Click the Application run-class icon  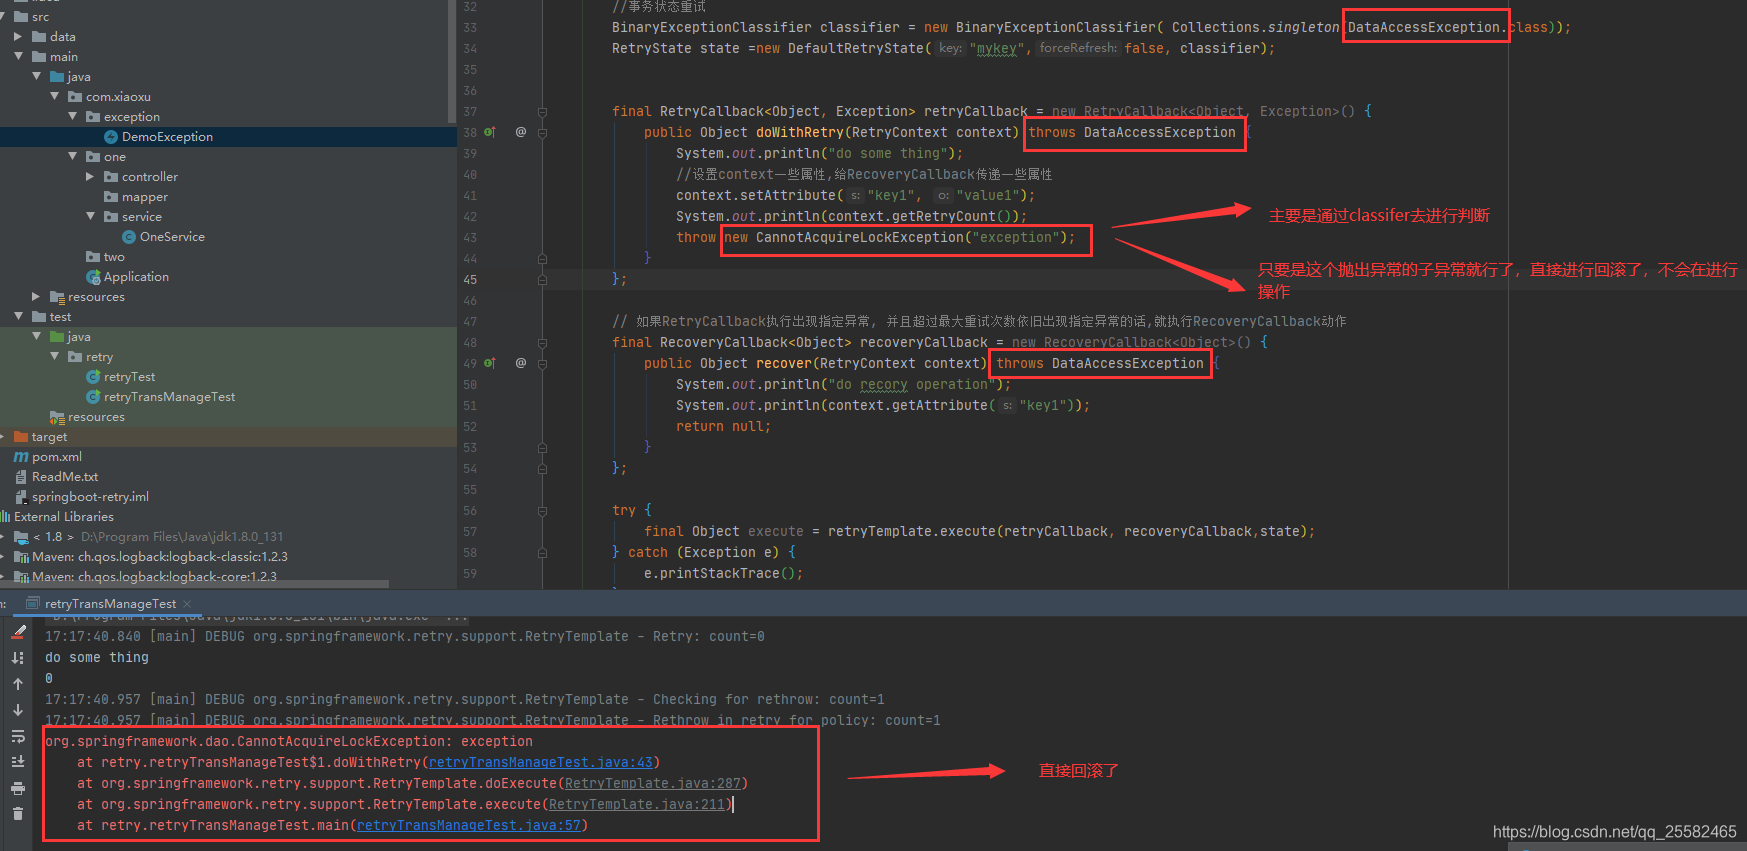click(x=93, y=277)
